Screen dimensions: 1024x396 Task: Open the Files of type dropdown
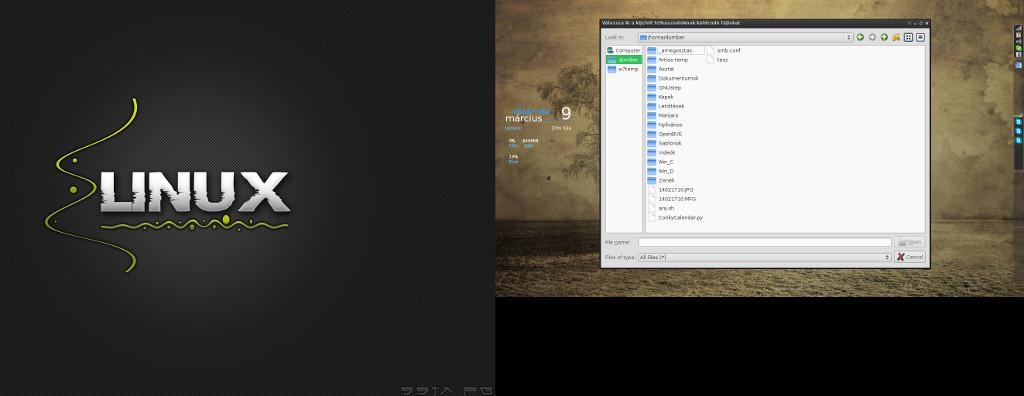tap(764, 257)
